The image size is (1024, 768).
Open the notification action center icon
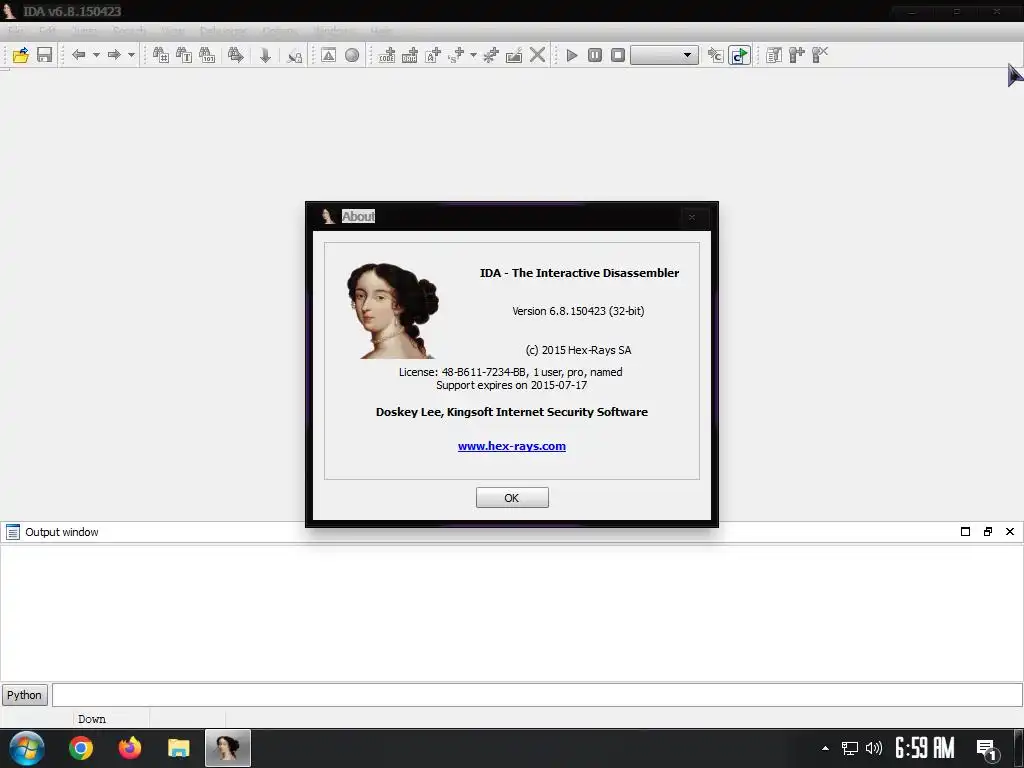pyautogui.click(x=987, y=750)
